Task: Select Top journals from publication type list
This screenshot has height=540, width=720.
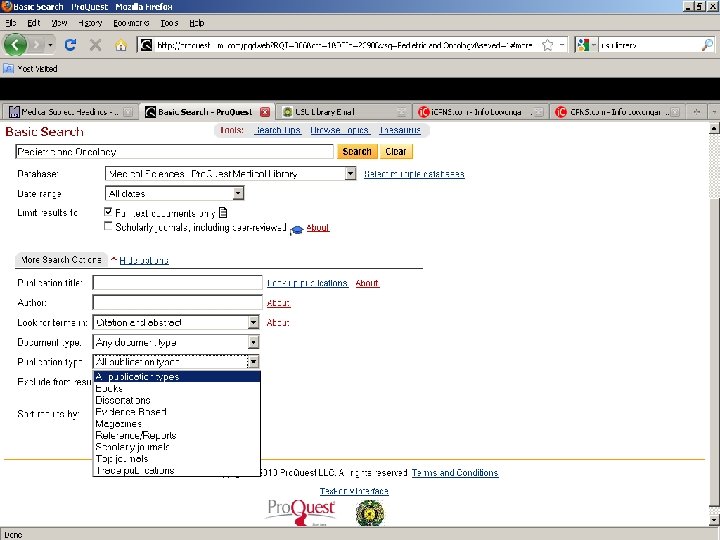Action: [177, 459]
